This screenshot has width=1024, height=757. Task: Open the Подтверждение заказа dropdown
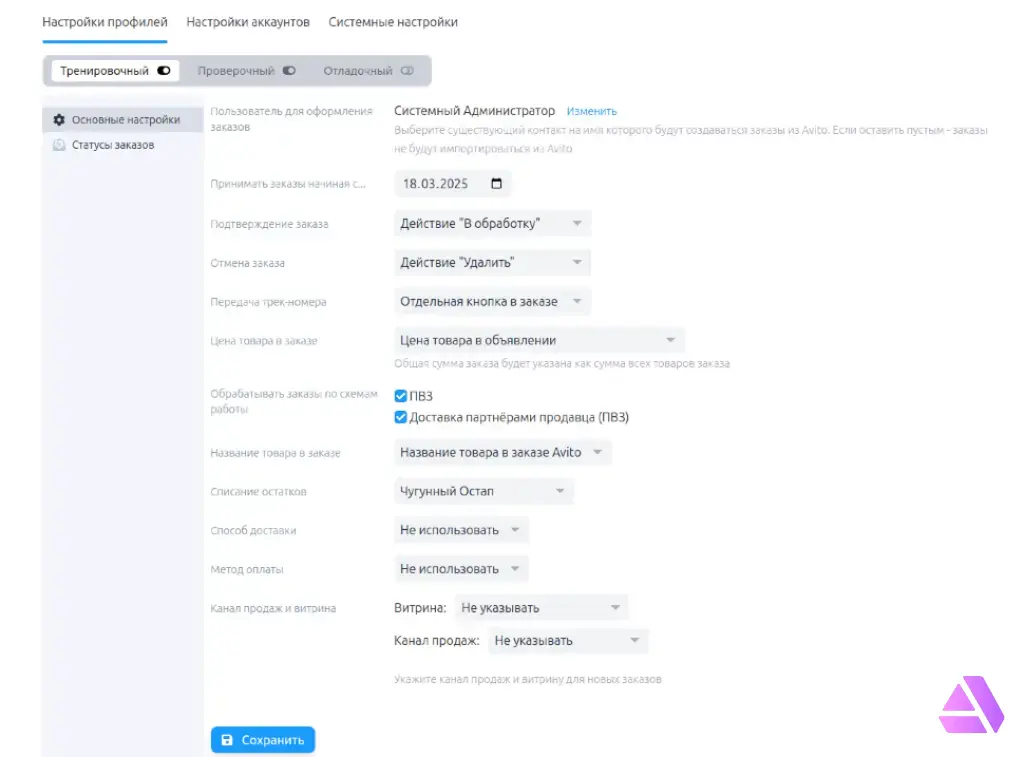click(491, 223)
